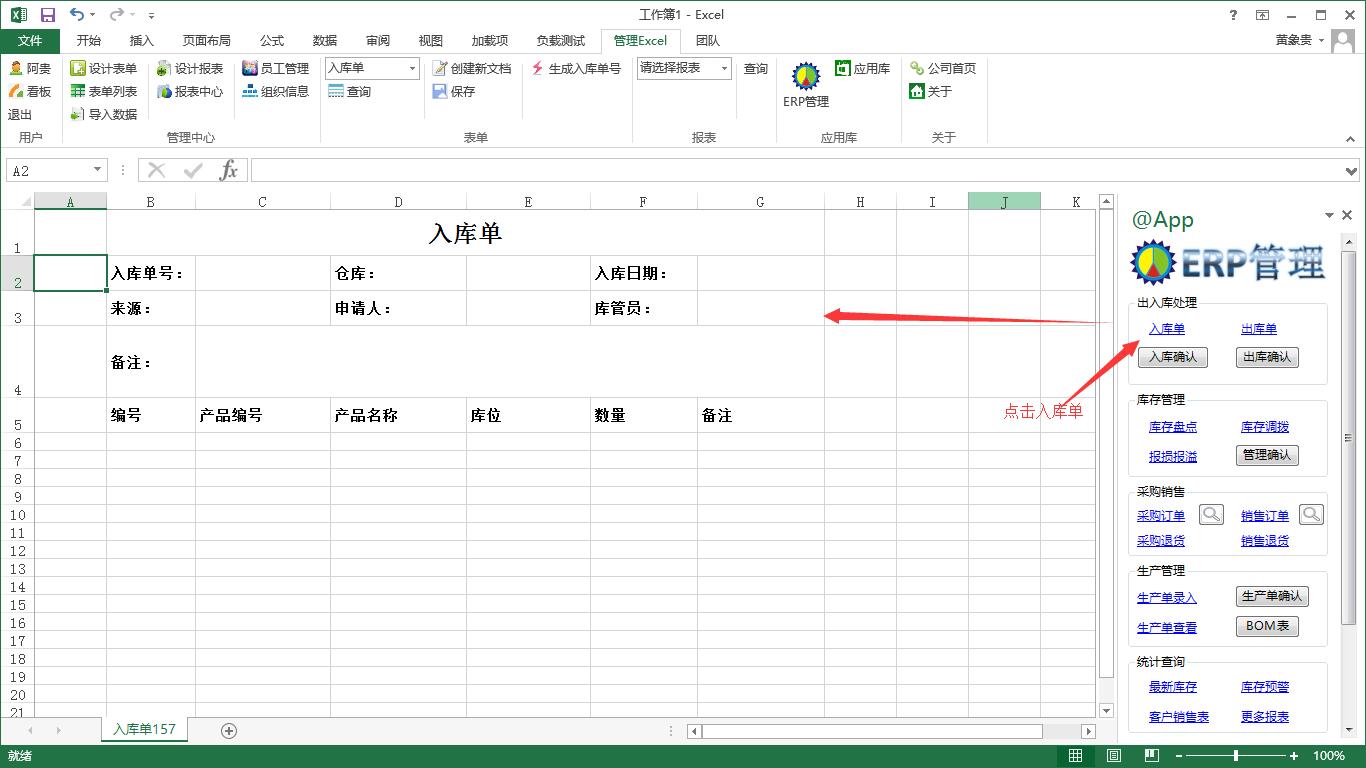
Task: Open ribbon display options
Action: tap(1263, 15)
